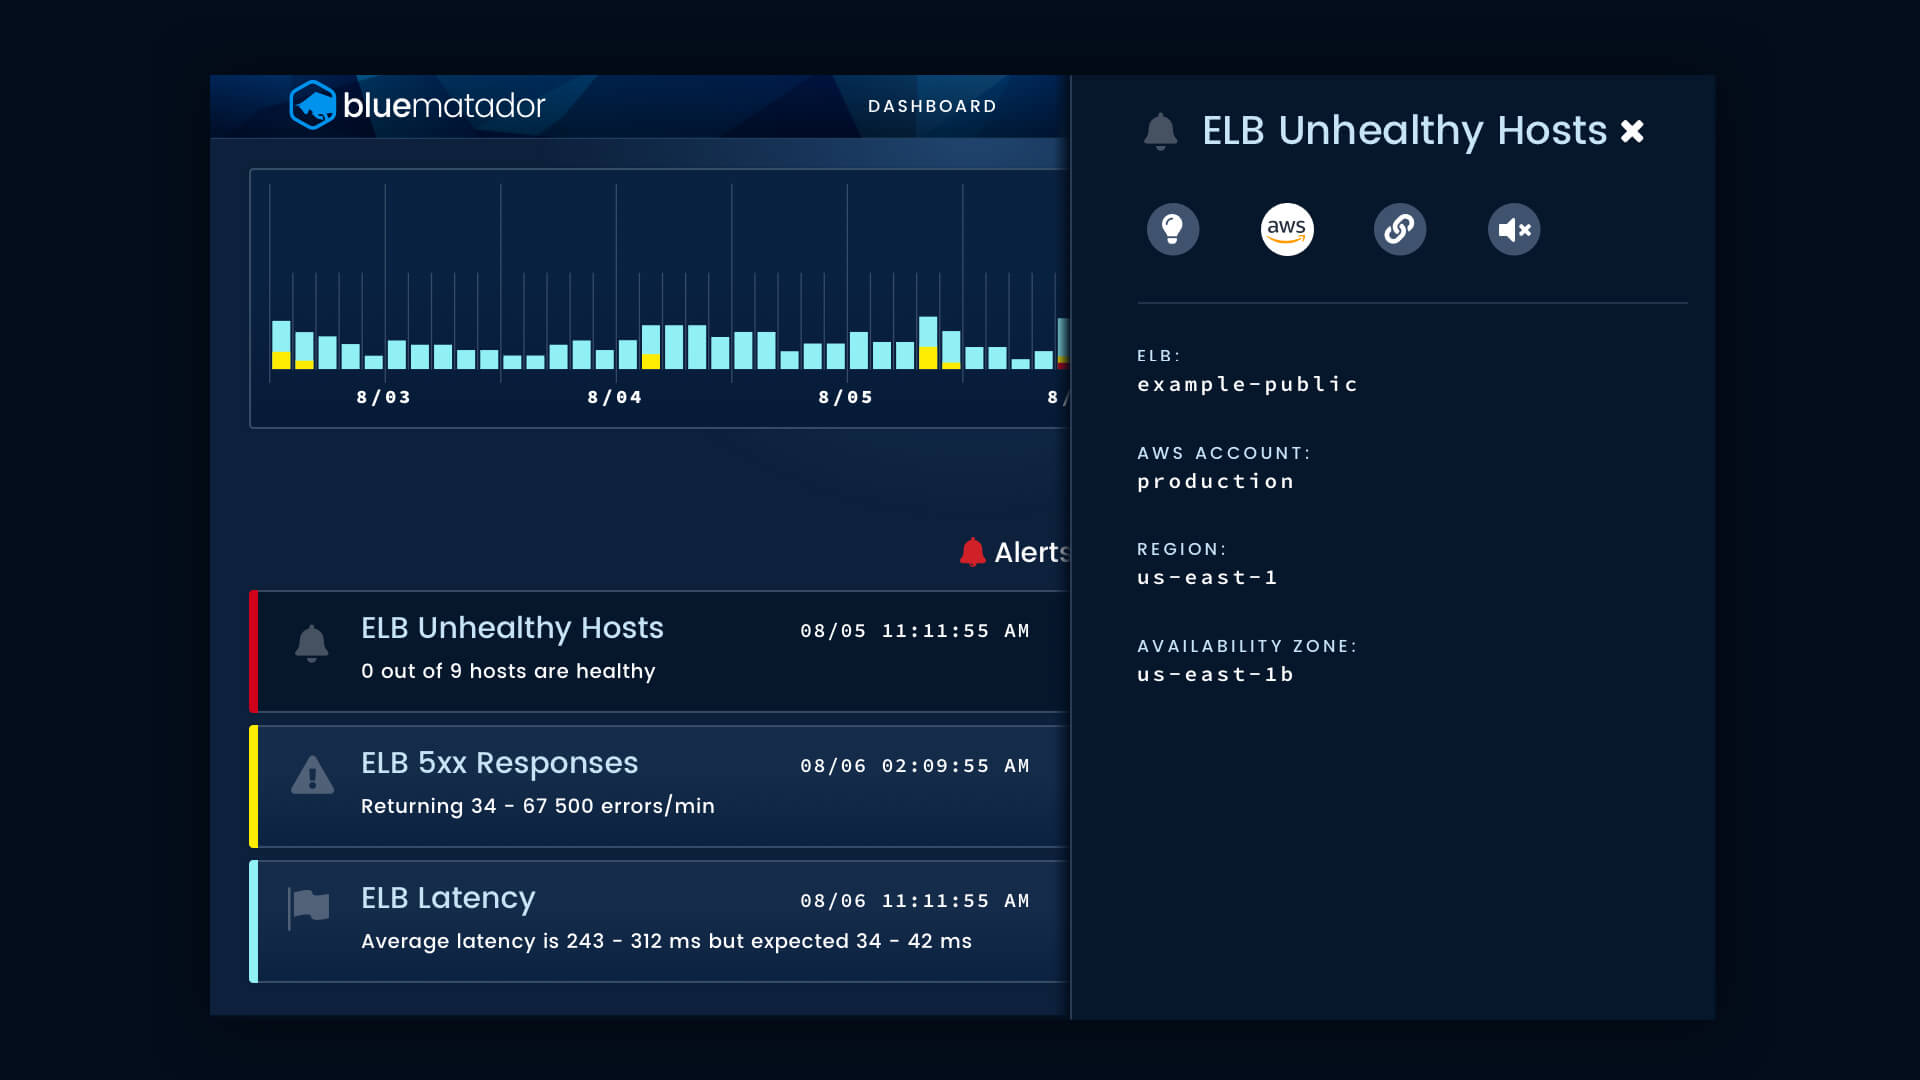Image resolution: width=1920 pixels, height=1080 pixels.
Task: Click the Blue Matador logo
Action: click(x=417, y=105)
